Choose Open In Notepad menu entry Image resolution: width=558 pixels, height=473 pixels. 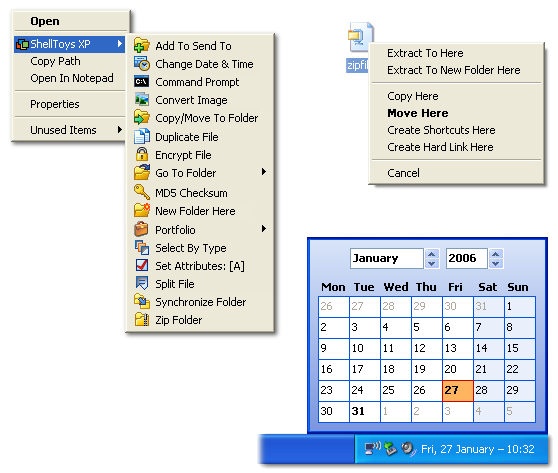pos(72,78)
